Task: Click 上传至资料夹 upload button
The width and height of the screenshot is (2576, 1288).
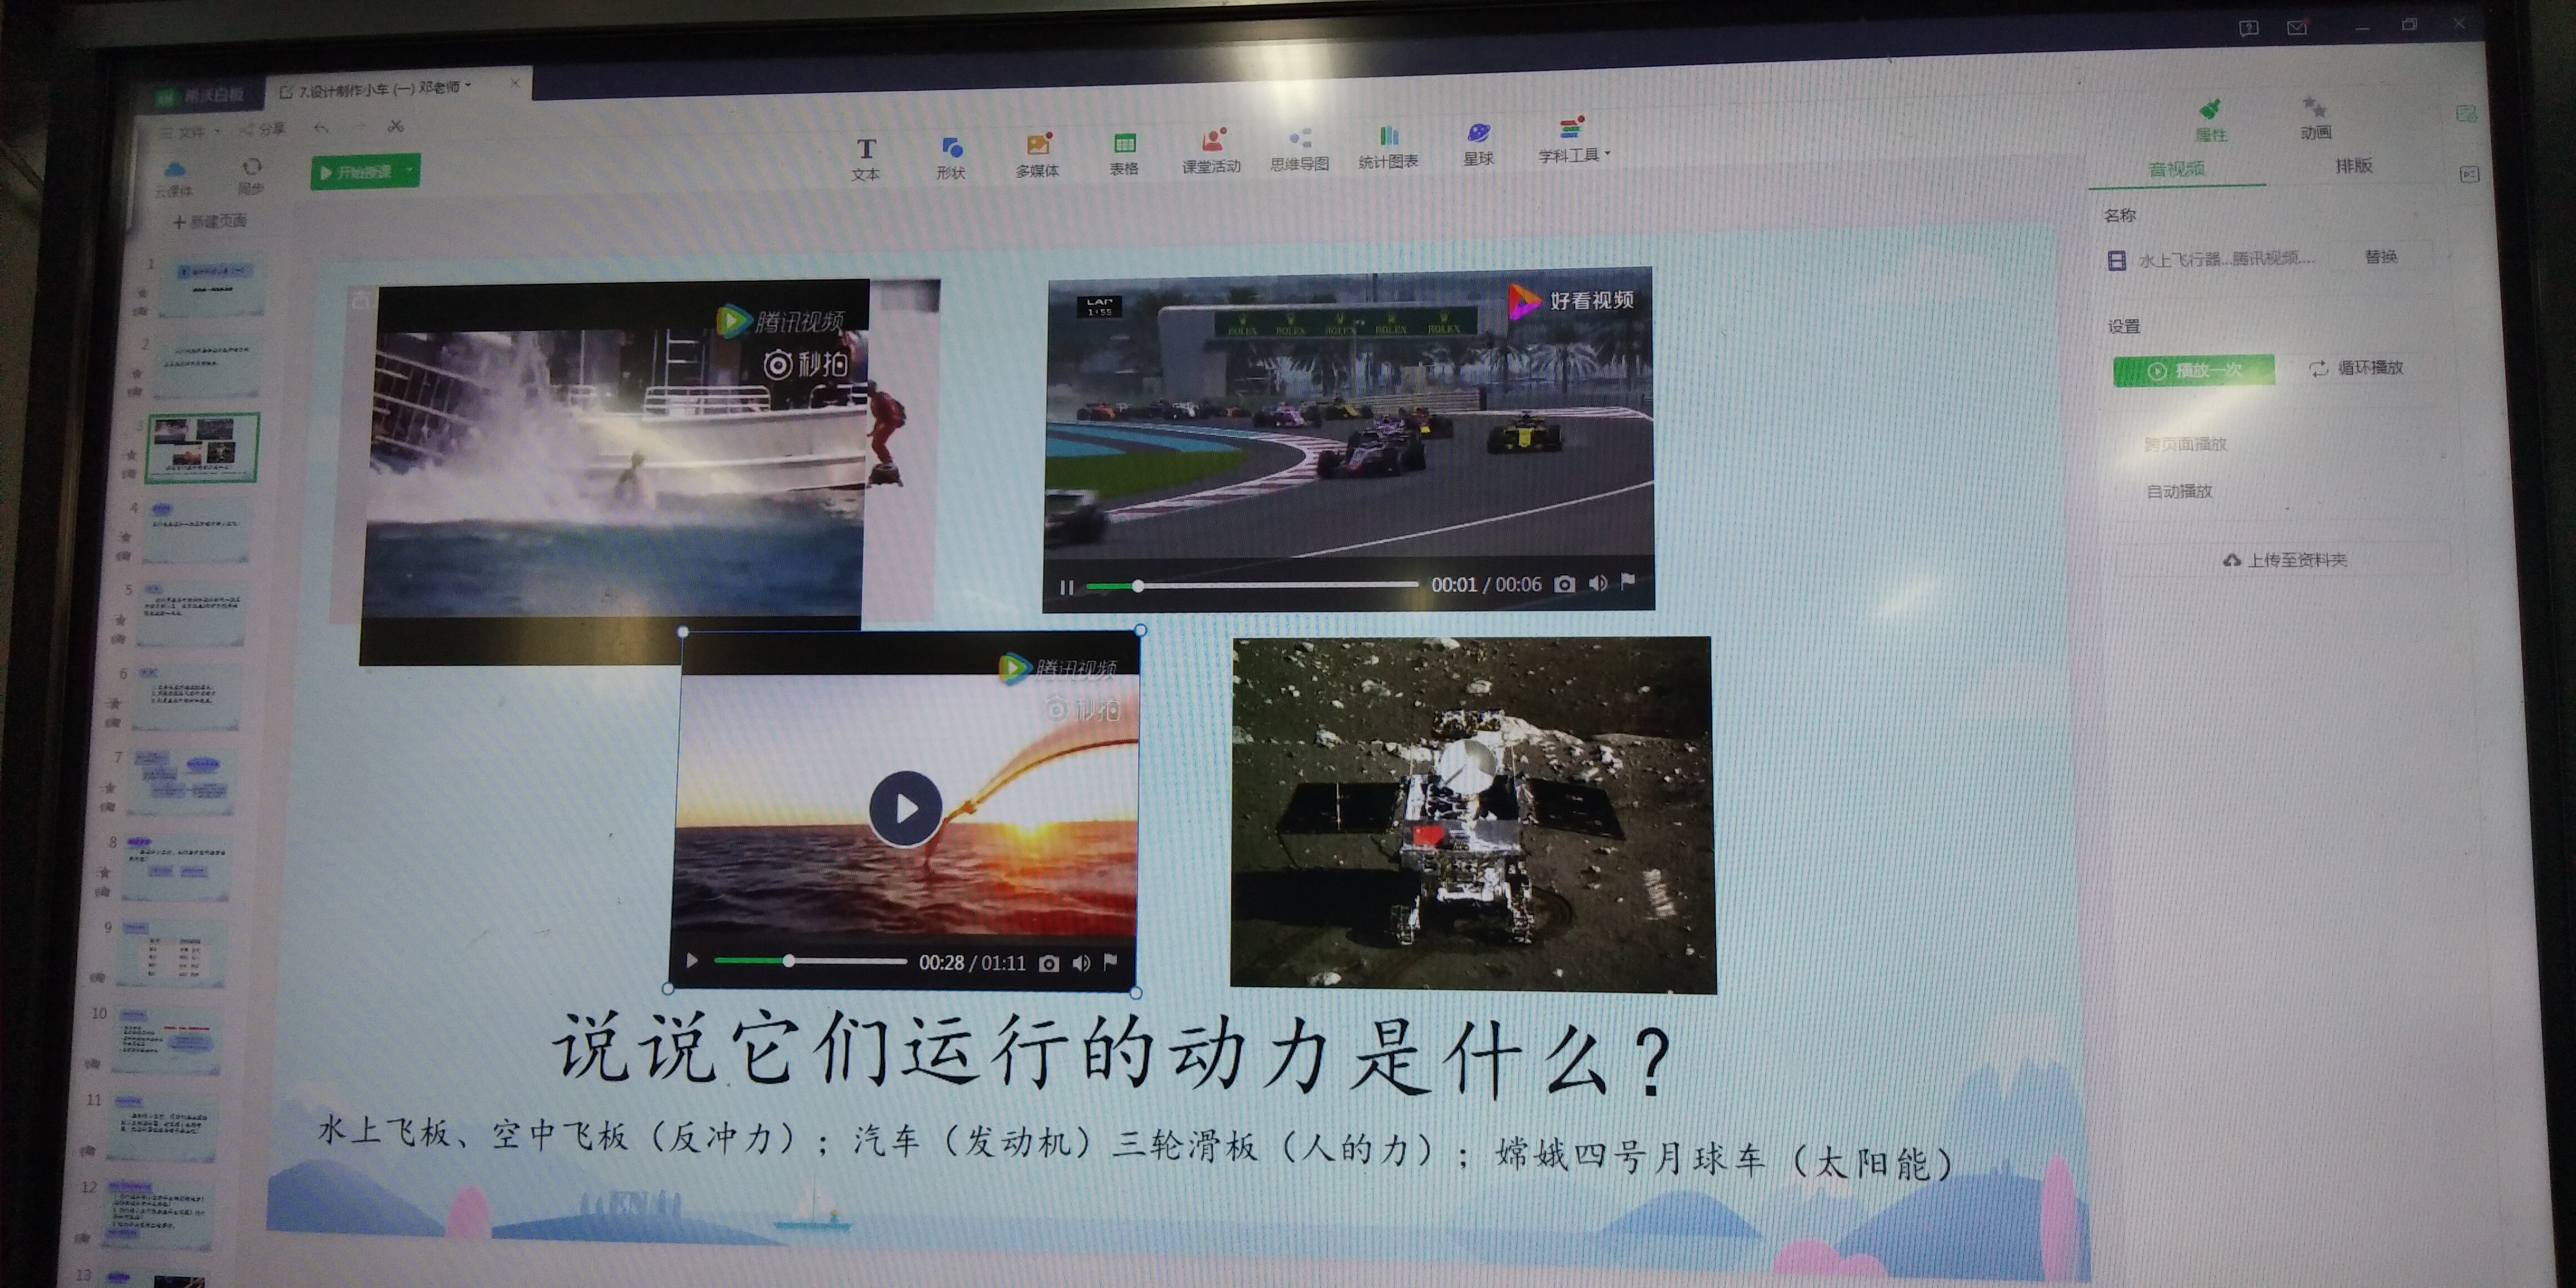Action: pyautogui.click(x=2285, y=560)
